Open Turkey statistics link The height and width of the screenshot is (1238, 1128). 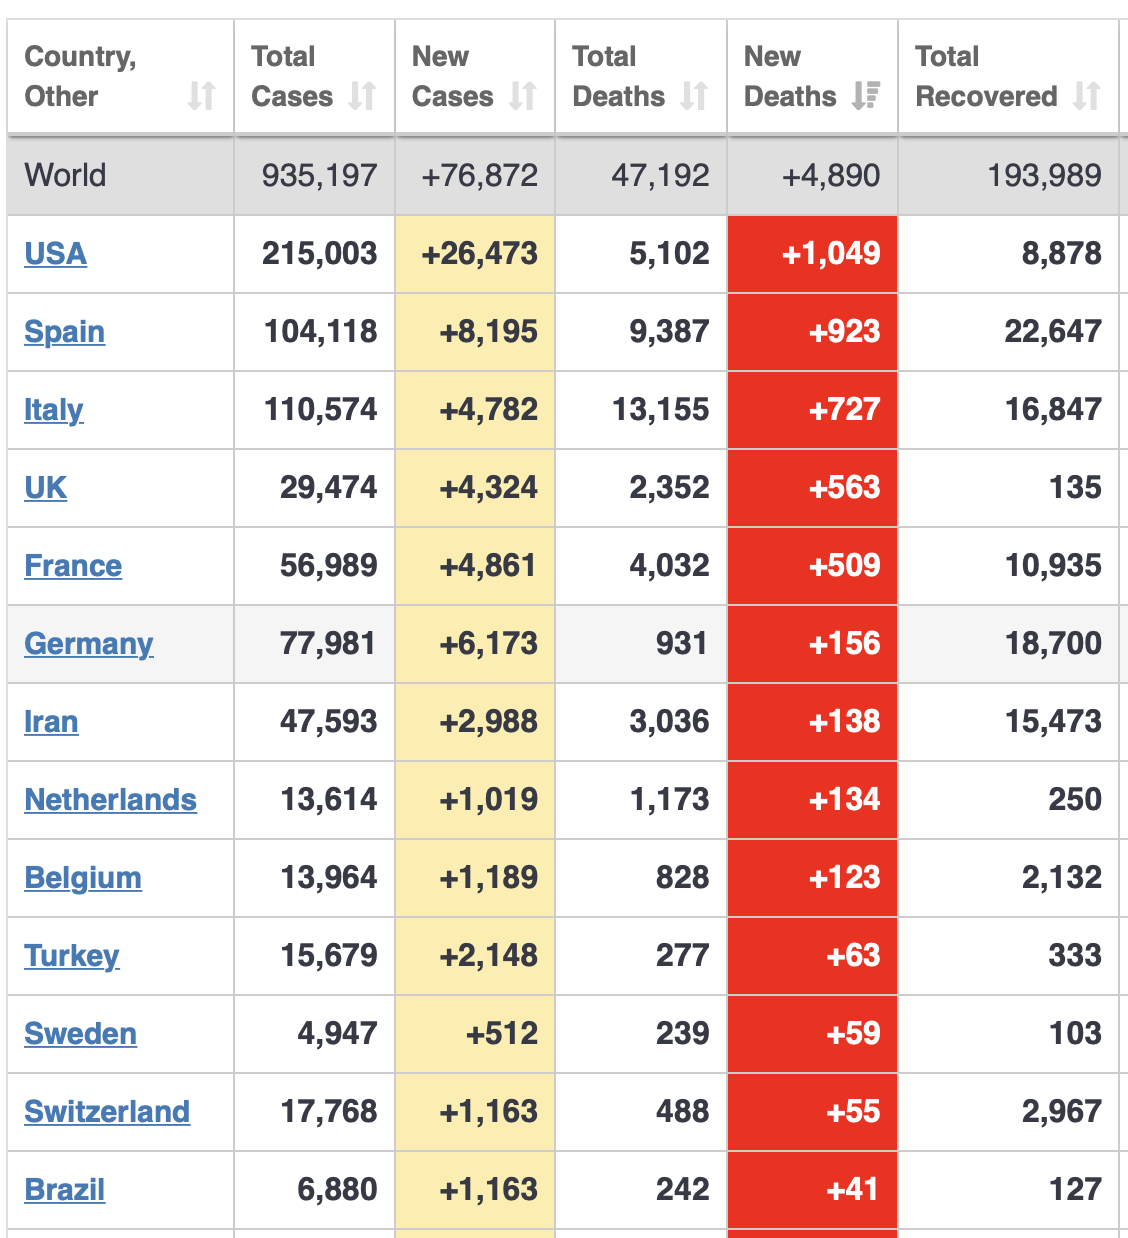(72, 956)
